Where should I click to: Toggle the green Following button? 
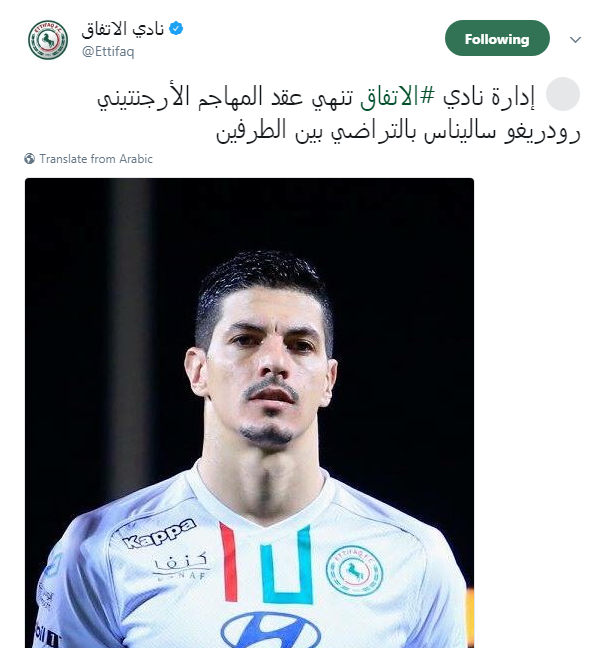497,38
